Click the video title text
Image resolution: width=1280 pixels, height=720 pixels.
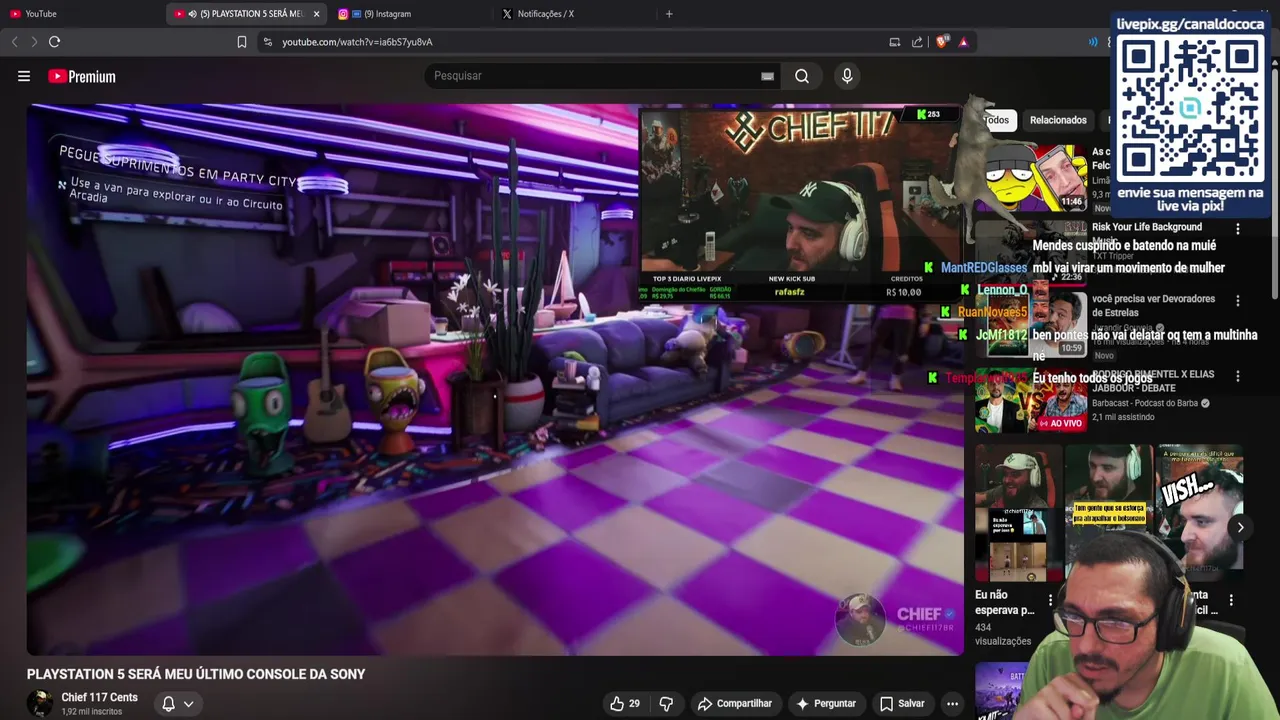point(196,674)
